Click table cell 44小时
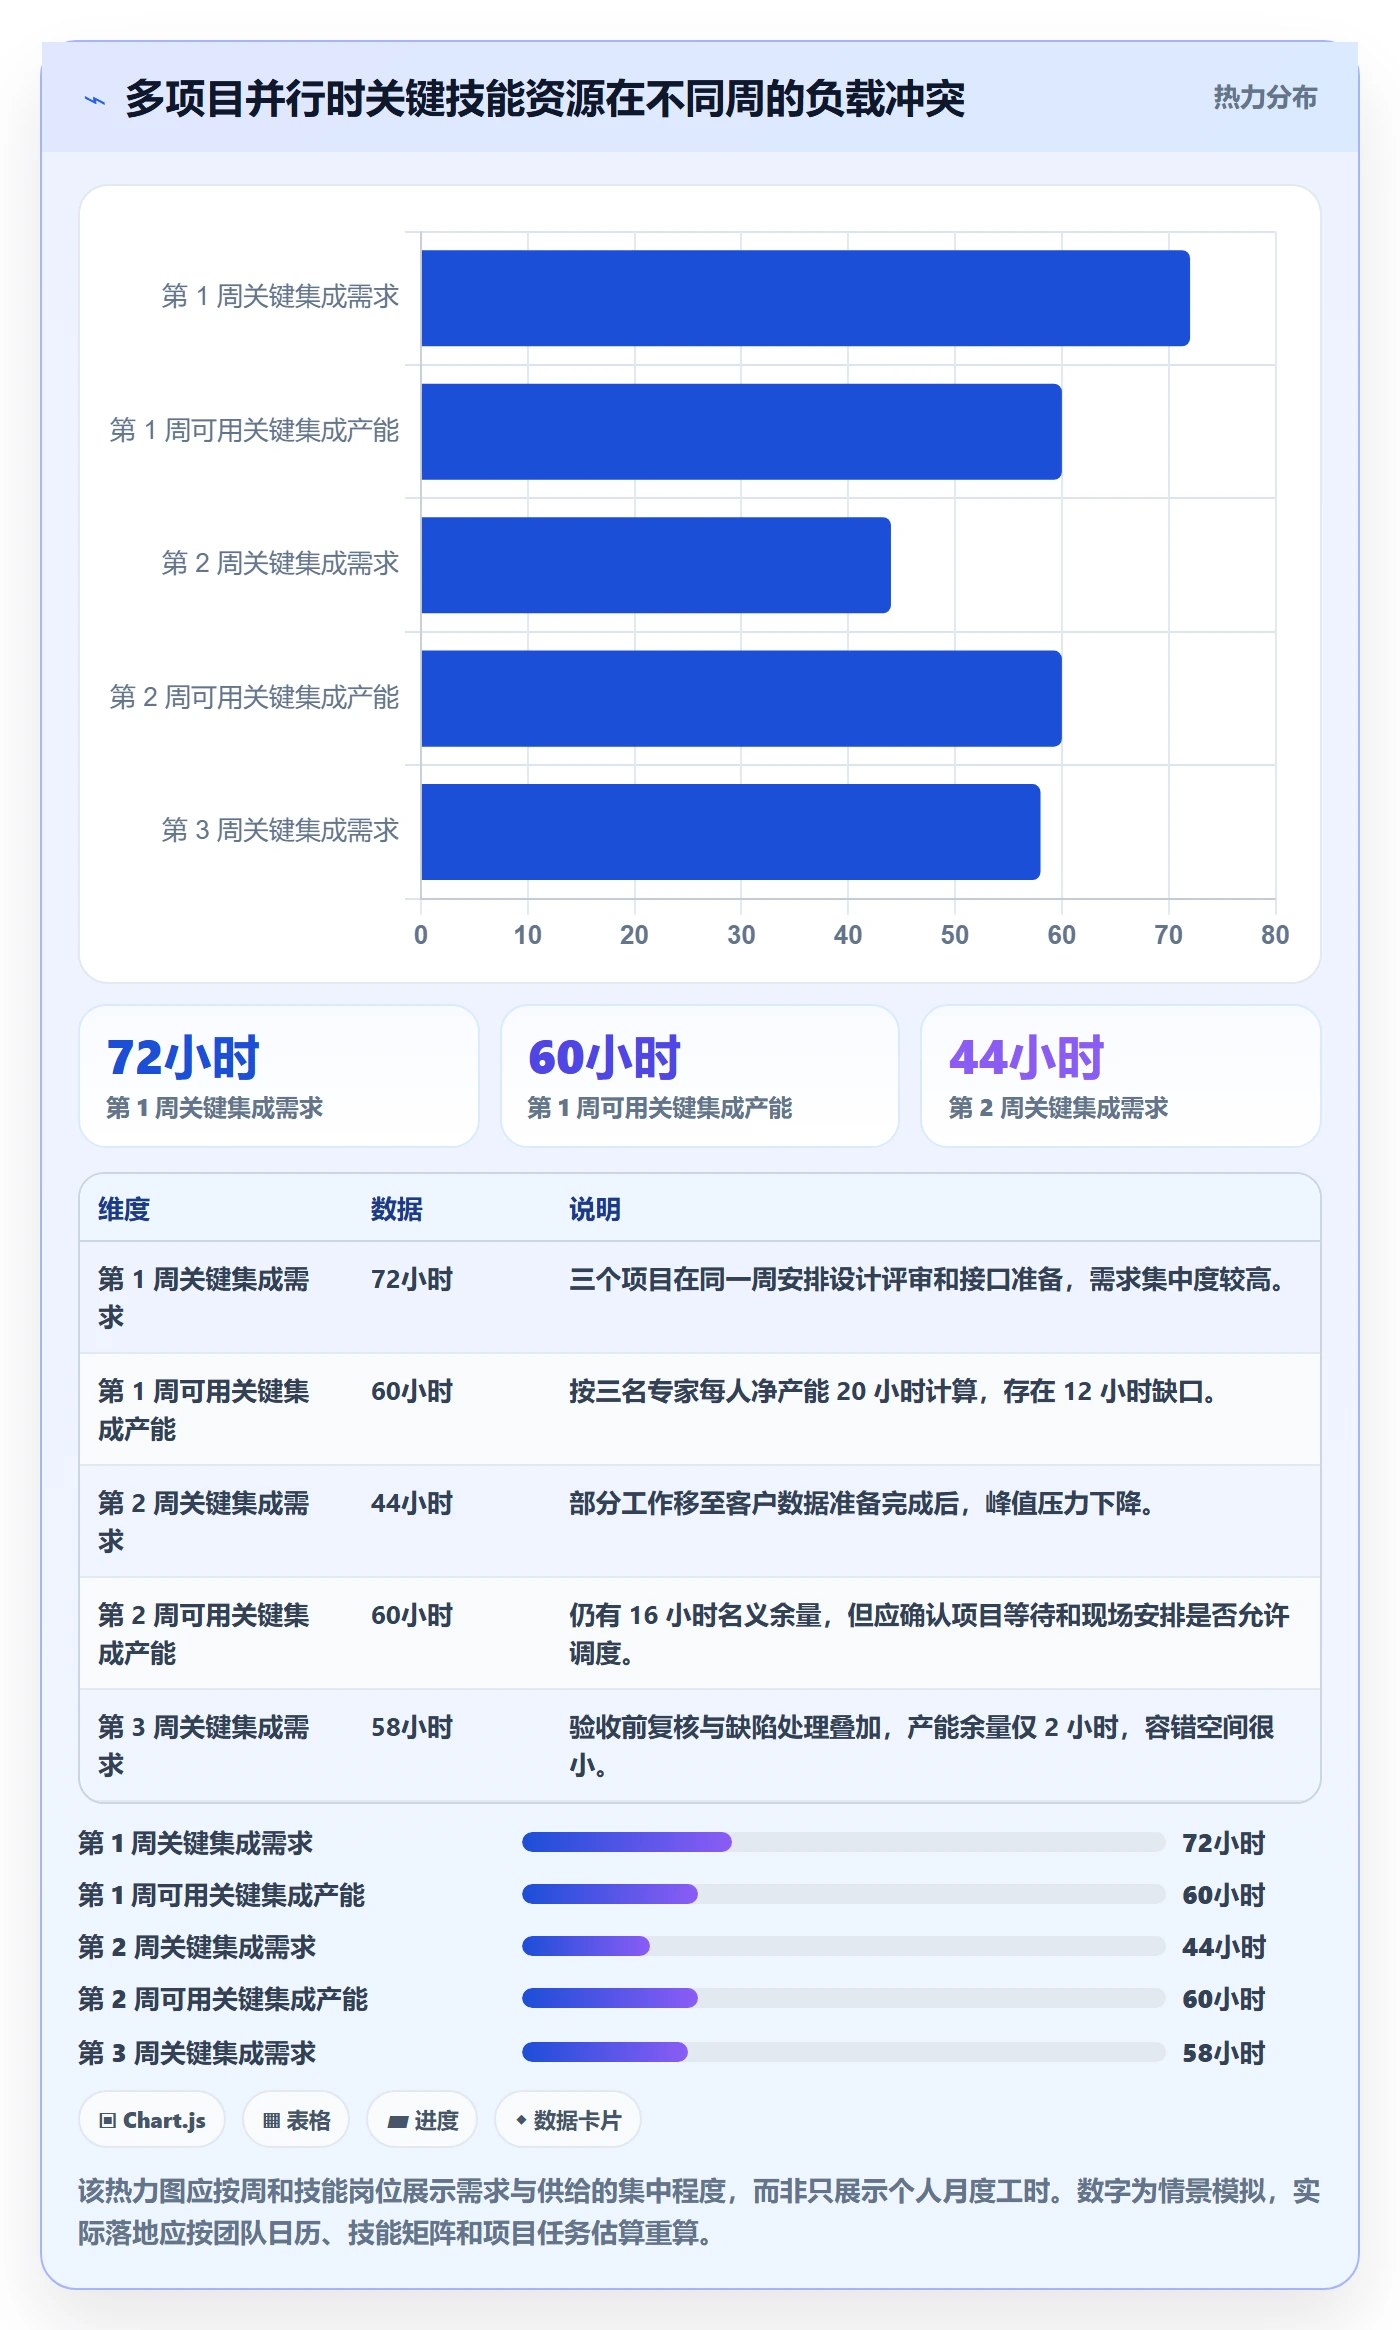The image size is (1400, 2330). click(412, 1503)
